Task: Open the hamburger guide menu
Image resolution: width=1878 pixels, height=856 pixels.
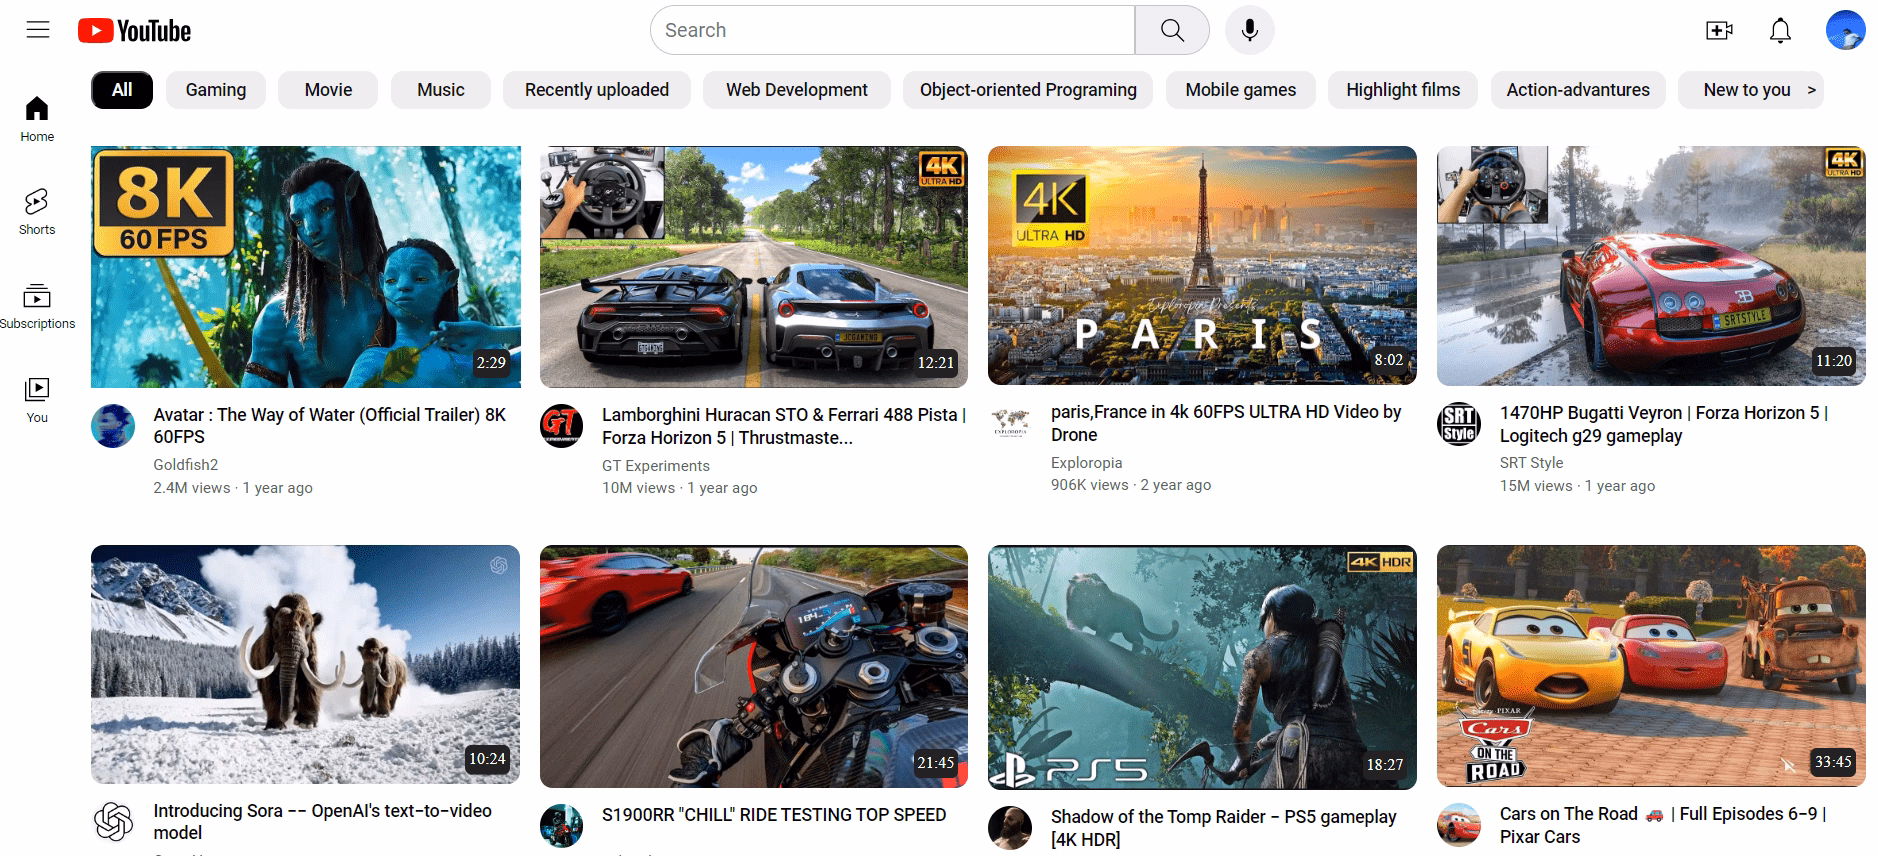Action: [38, 30]
